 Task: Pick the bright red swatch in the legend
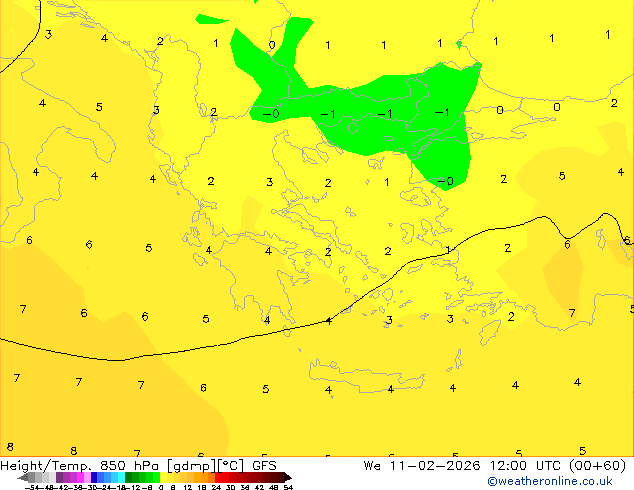tap(218, 477)
